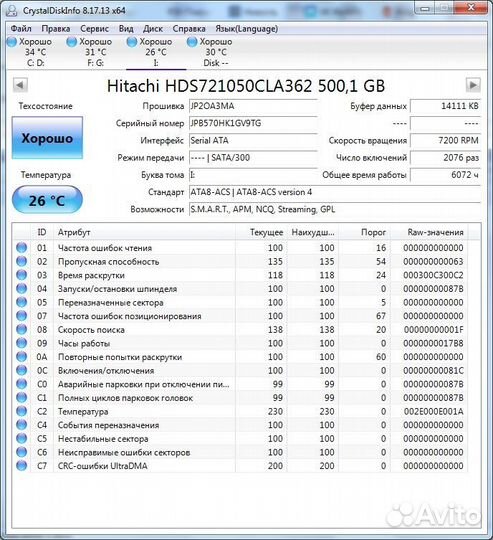This screenshot has height=540, width=493.
Task: Select the row Частота ошибок чтения
Action: pyautogui.click(x=240, y=248)
